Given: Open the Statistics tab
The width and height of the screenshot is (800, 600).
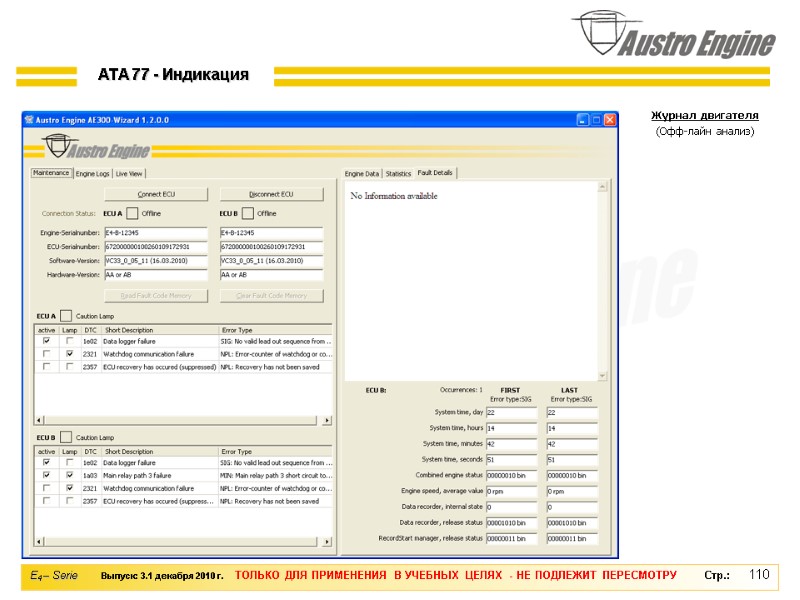Looking at the screenshot, I should click(398, 172).
